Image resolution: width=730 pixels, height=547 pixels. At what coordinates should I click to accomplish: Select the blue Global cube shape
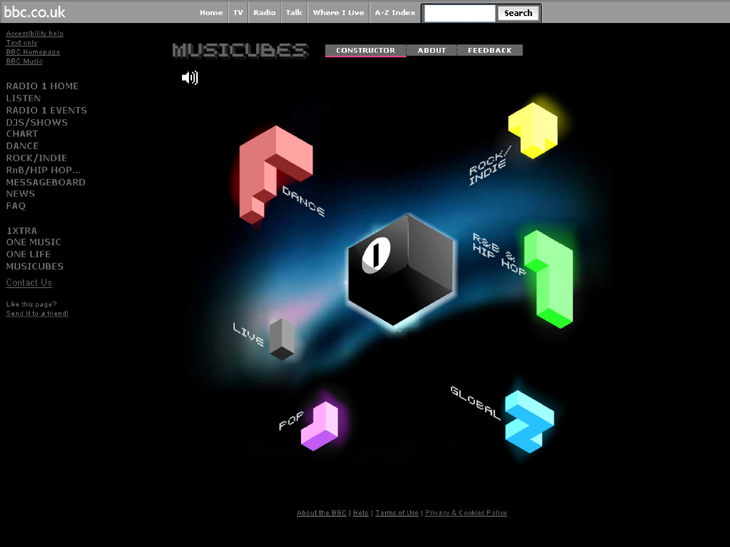(x=529, y=421)
